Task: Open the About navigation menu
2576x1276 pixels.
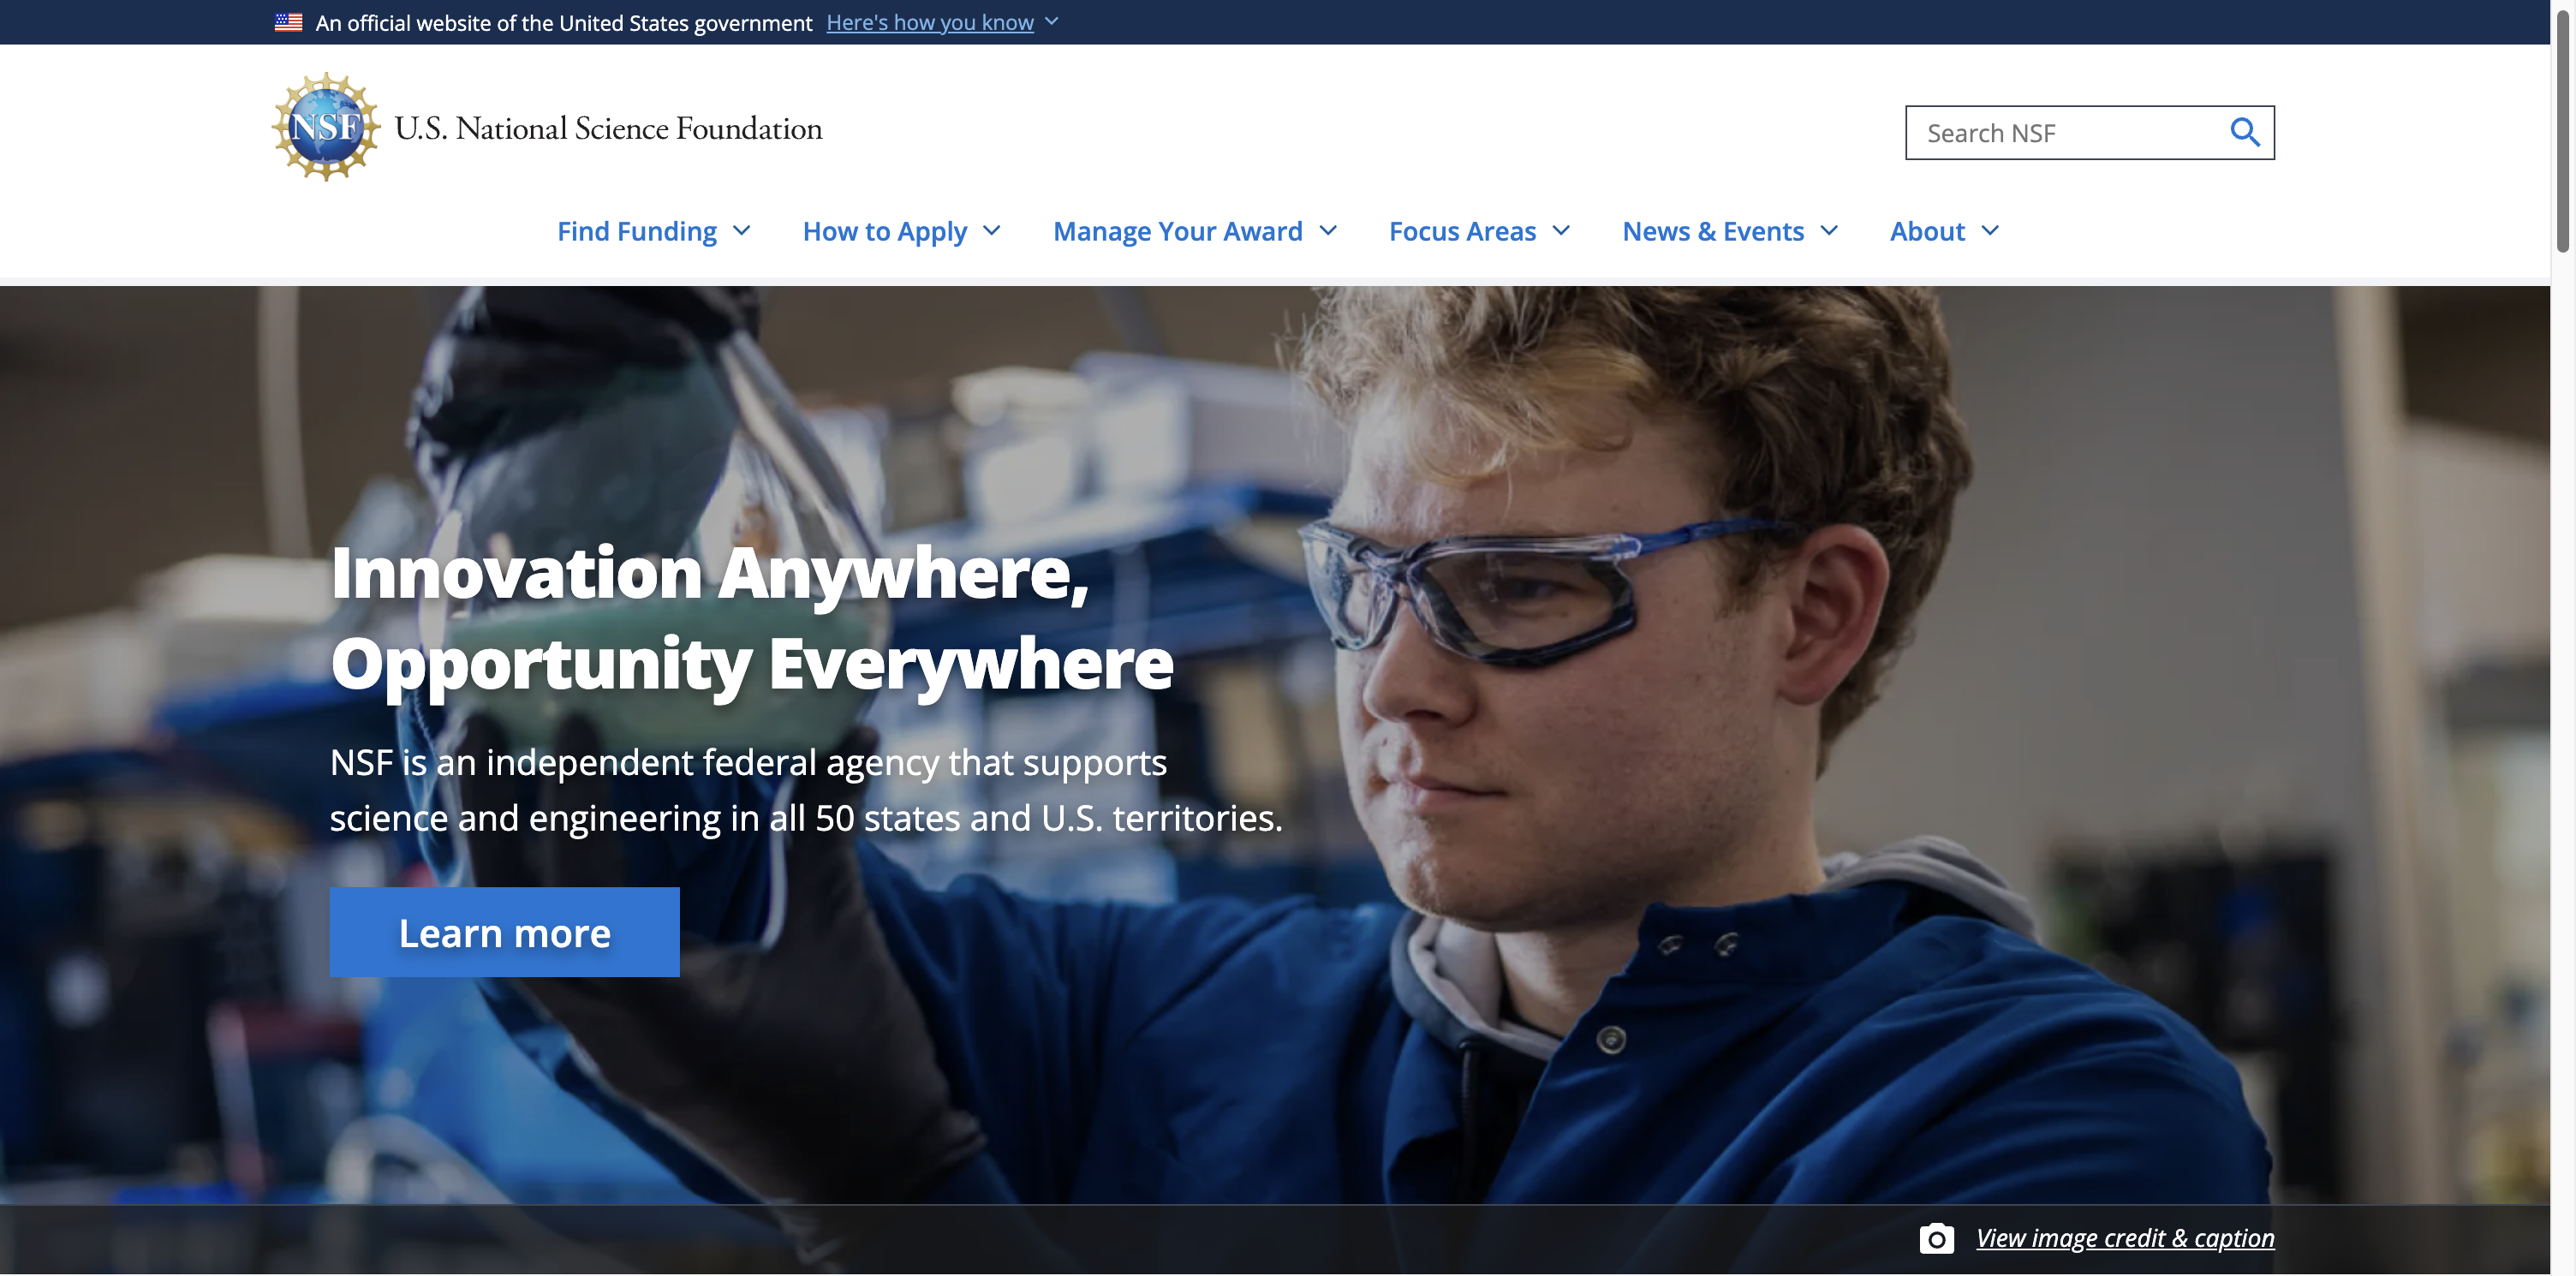Action: point(1927,231)
